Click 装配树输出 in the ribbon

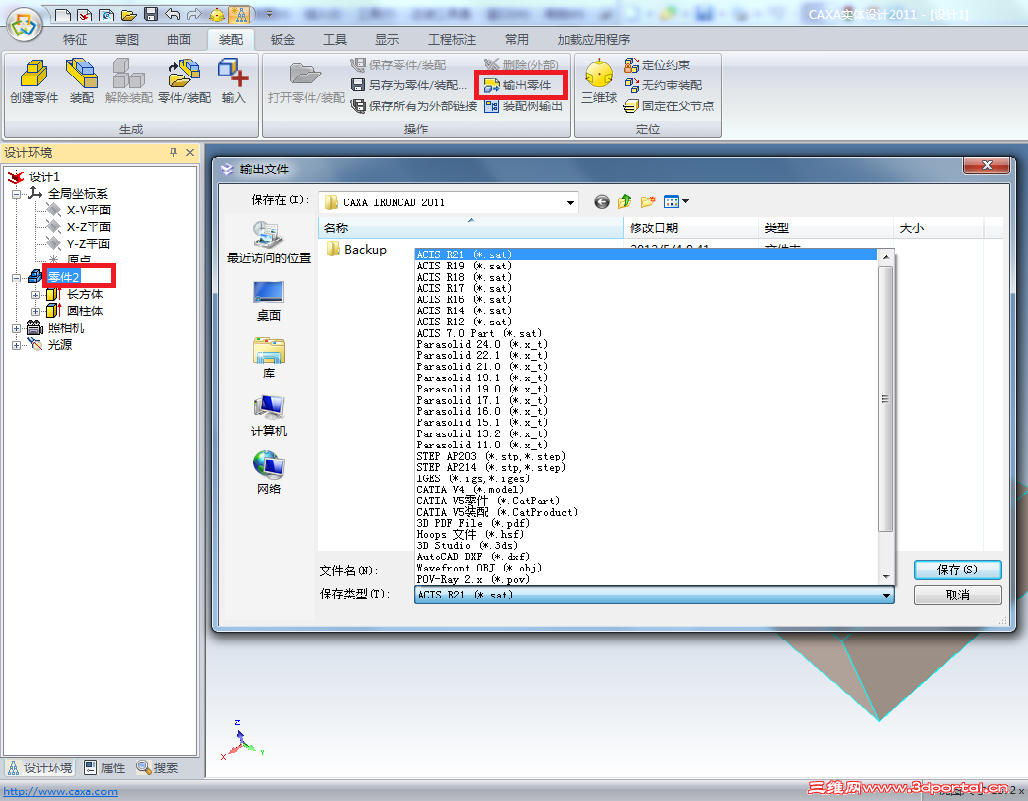(524, 106)
